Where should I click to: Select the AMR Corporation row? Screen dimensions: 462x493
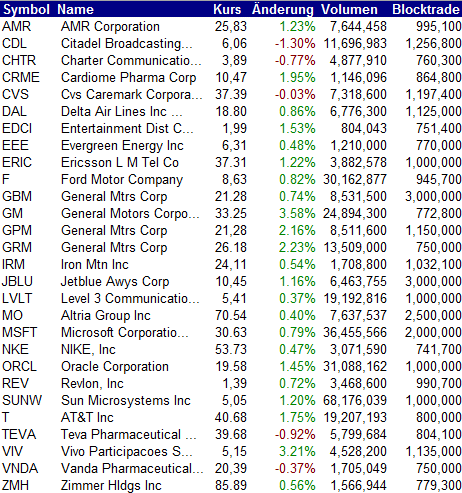(231, 26)
